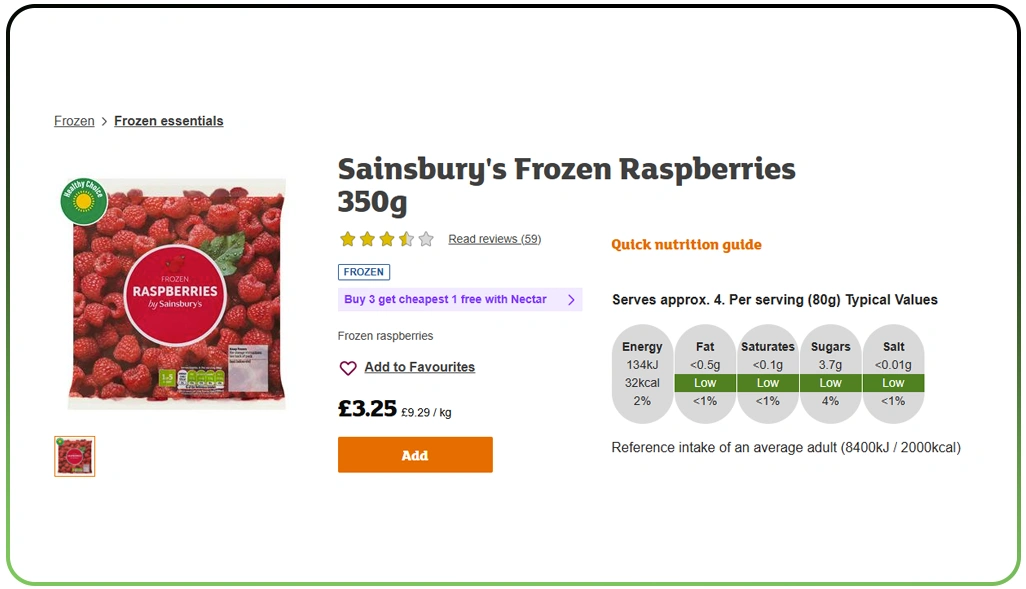Click the Quick nutrition guide heading
The image size is (1026, 589).
[686, 245]
